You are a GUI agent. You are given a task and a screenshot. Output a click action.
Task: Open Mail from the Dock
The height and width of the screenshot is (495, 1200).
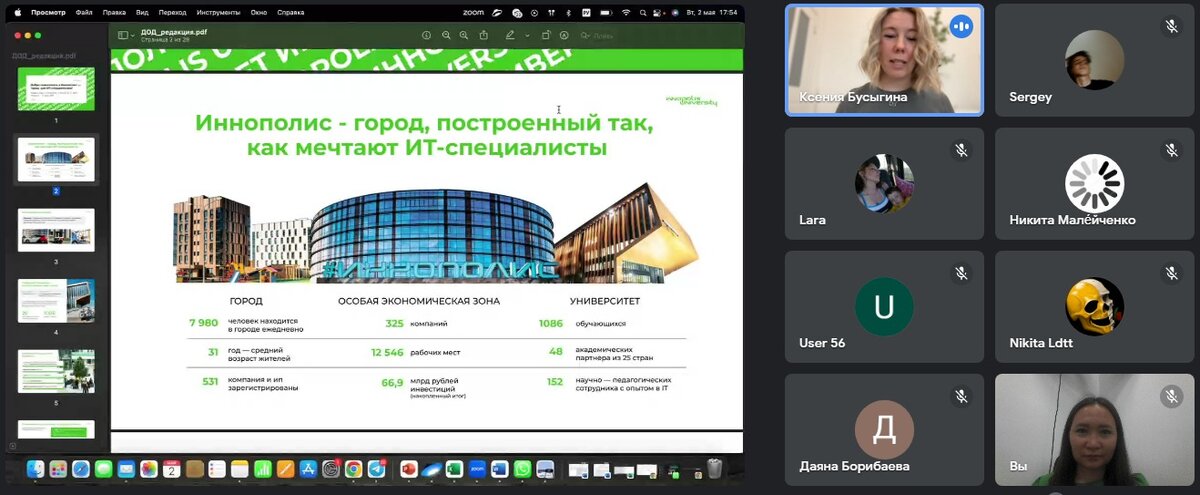point(126,468)
